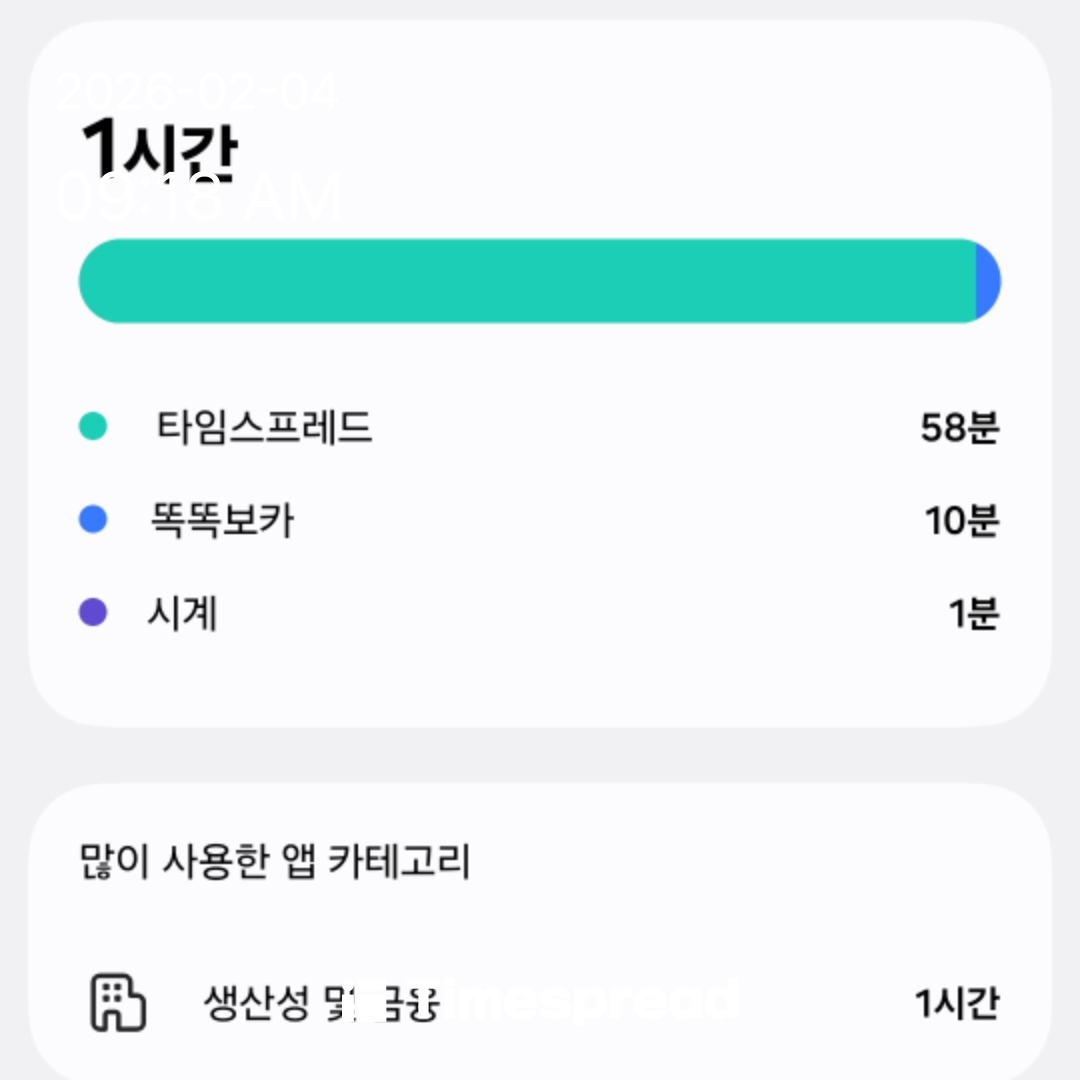Viewport: 1080px width, 1080px height.
Task: Tap the 10분 duration for 똑똑보카
Action: [x=961, y=521]
